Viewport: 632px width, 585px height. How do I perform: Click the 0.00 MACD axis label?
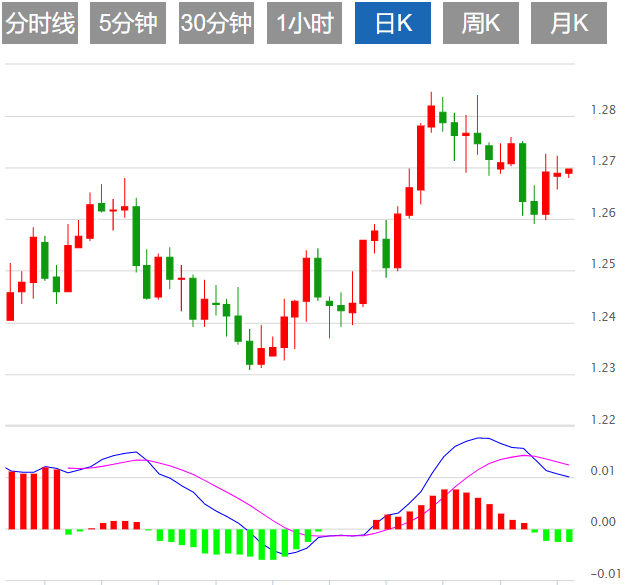click(x=603, y=522)
